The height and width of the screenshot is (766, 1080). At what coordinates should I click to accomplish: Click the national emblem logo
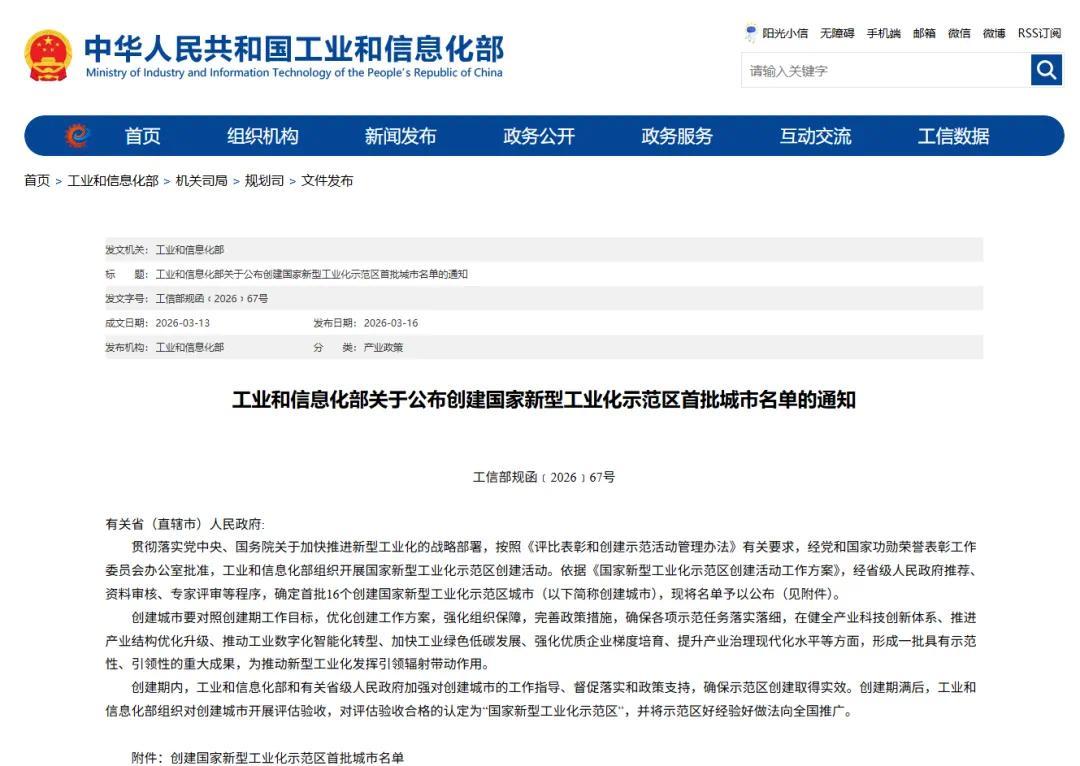point(48,55)
